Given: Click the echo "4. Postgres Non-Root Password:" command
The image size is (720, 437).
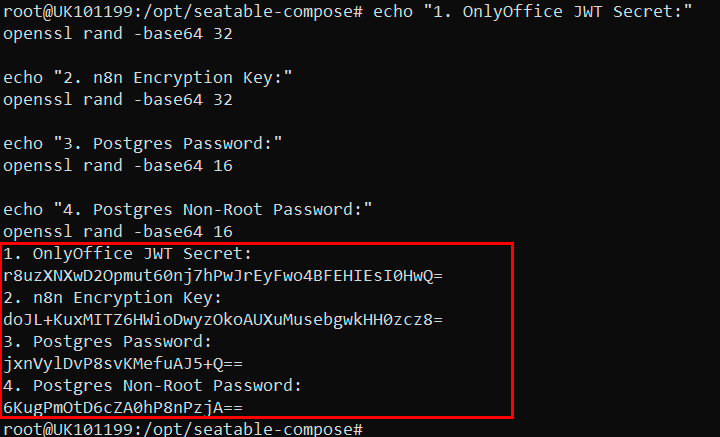Looking at the screenshot, I should tap(188, 209).
